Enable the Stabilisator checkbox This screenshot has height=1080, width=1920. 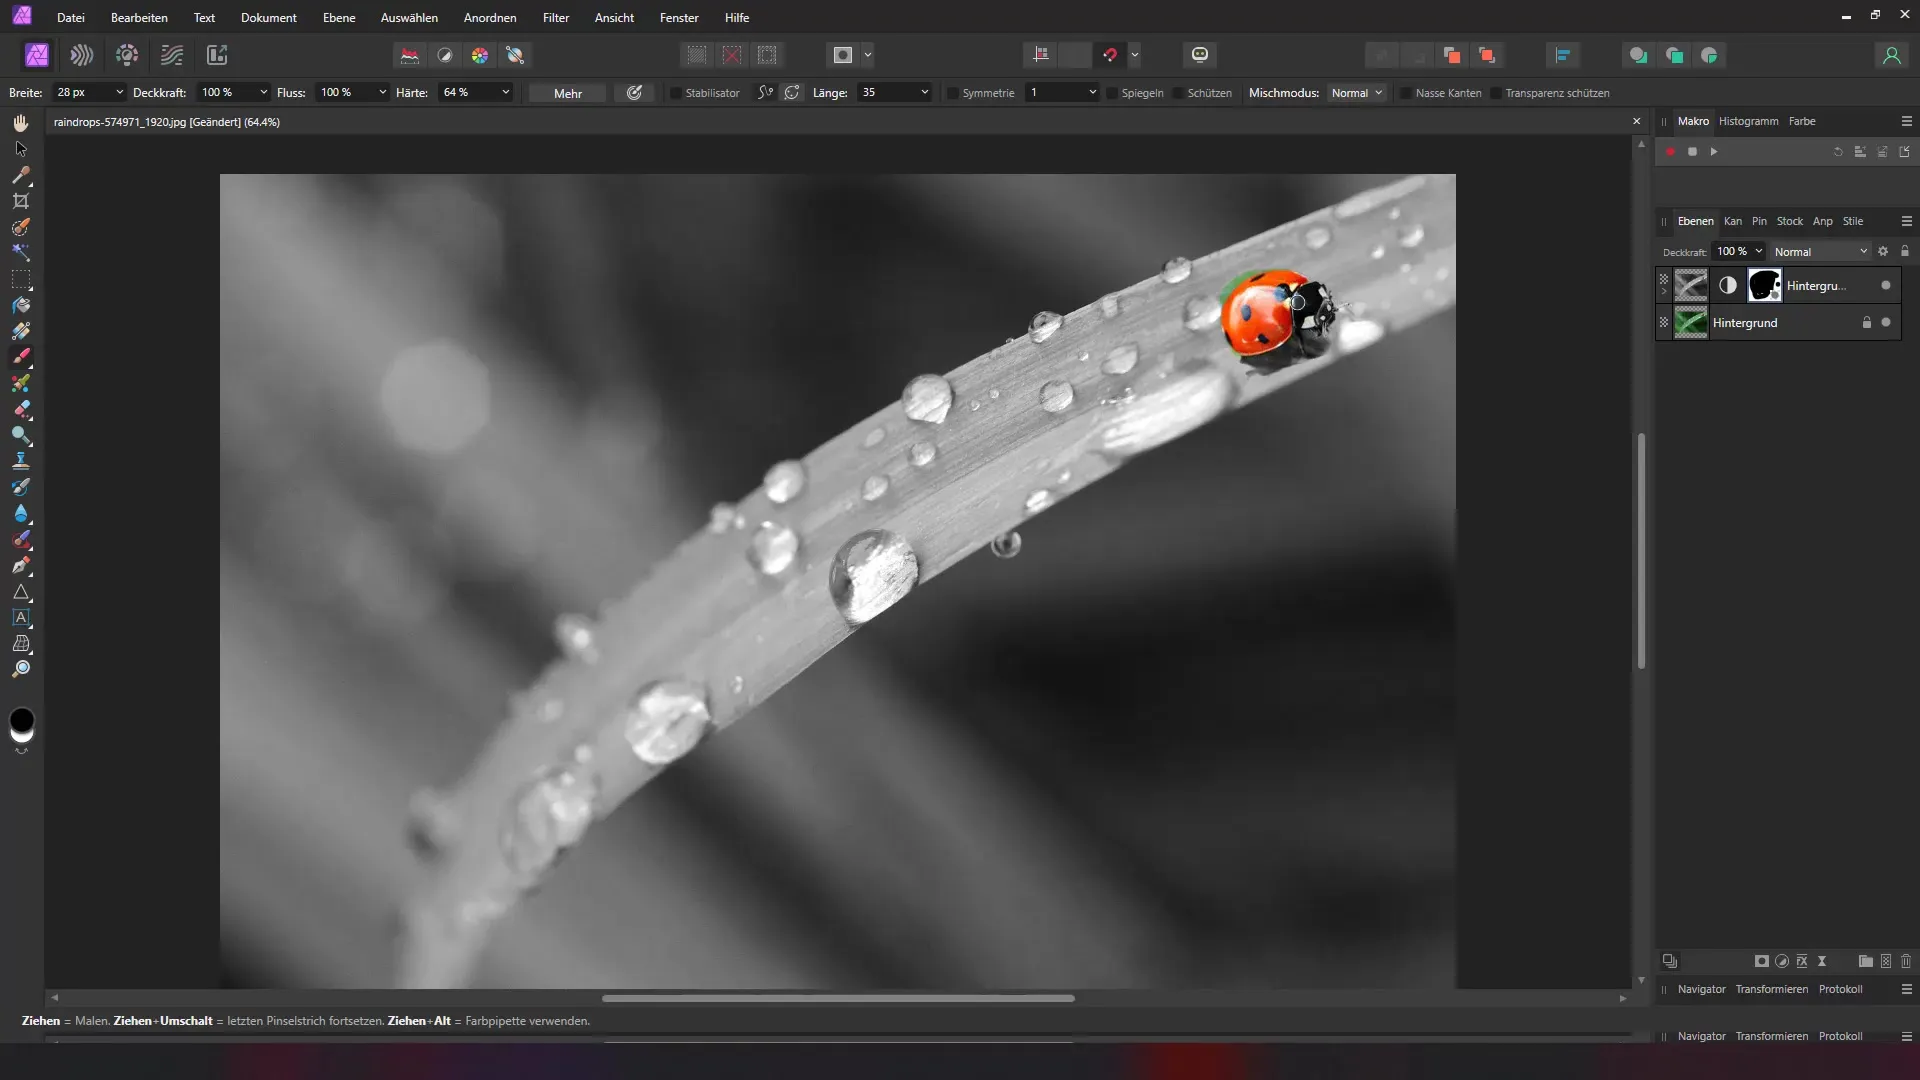click(x=676, y=93)
